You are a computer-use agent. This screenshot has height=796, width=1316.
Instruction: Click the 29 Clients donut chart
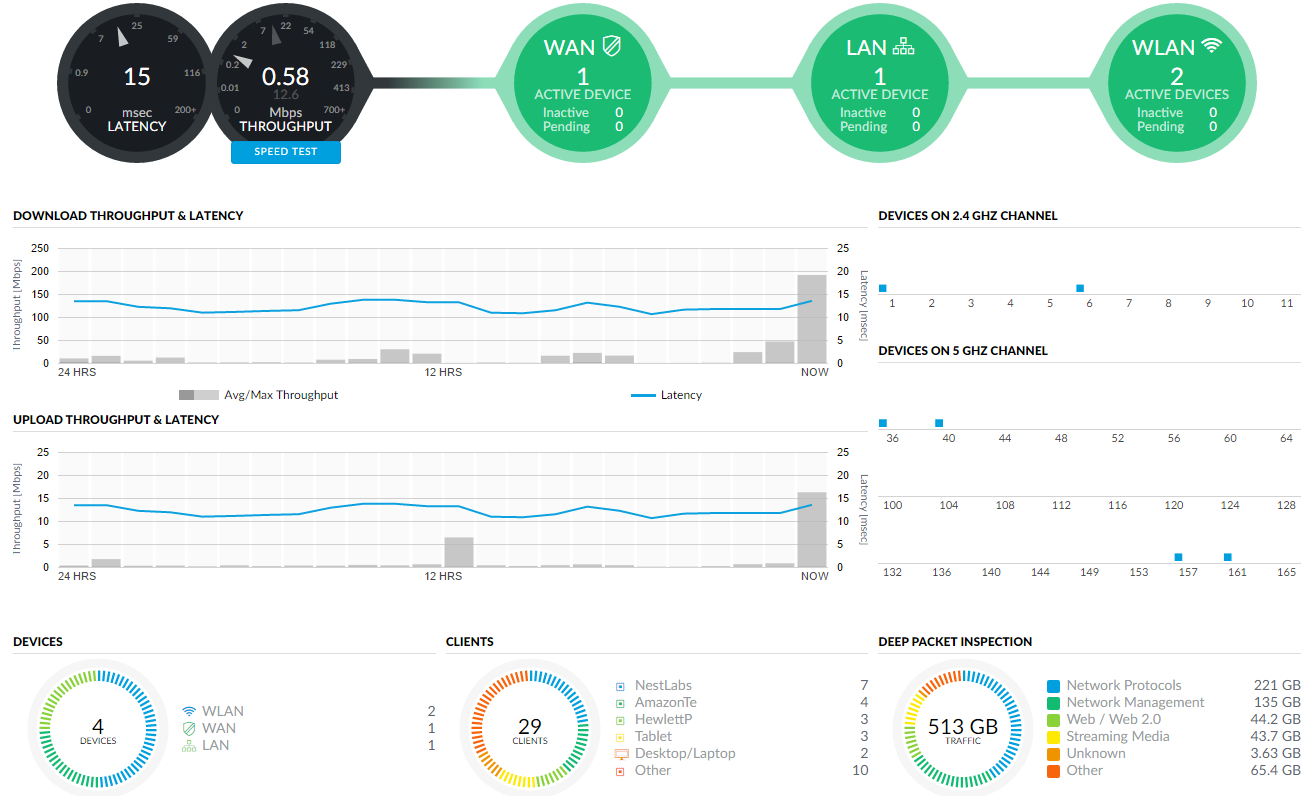click(x=529, y=729)
